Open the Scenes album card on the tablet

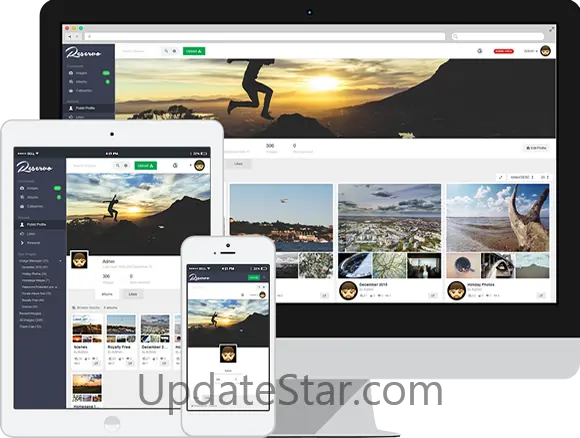pos(87,341)
